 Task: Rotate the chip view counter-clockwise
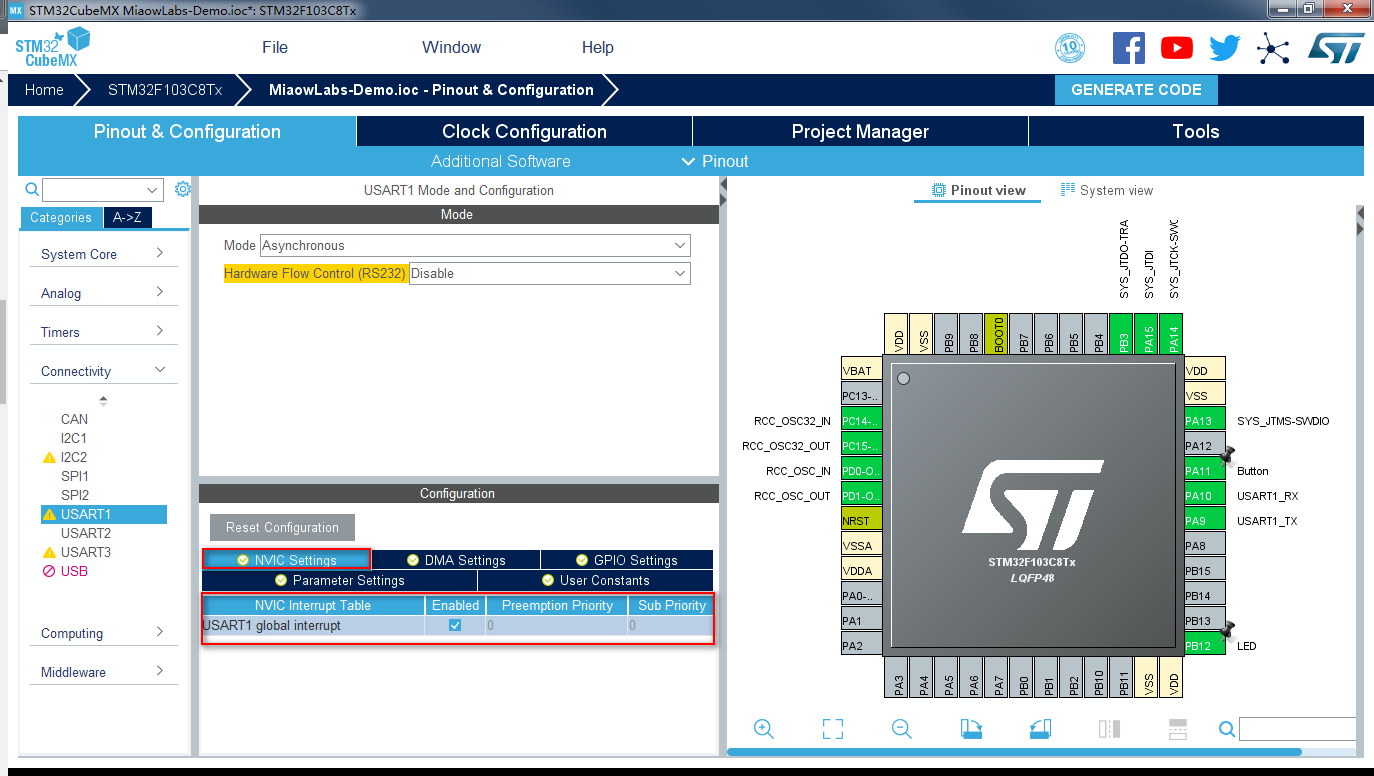pos(1040,729)
